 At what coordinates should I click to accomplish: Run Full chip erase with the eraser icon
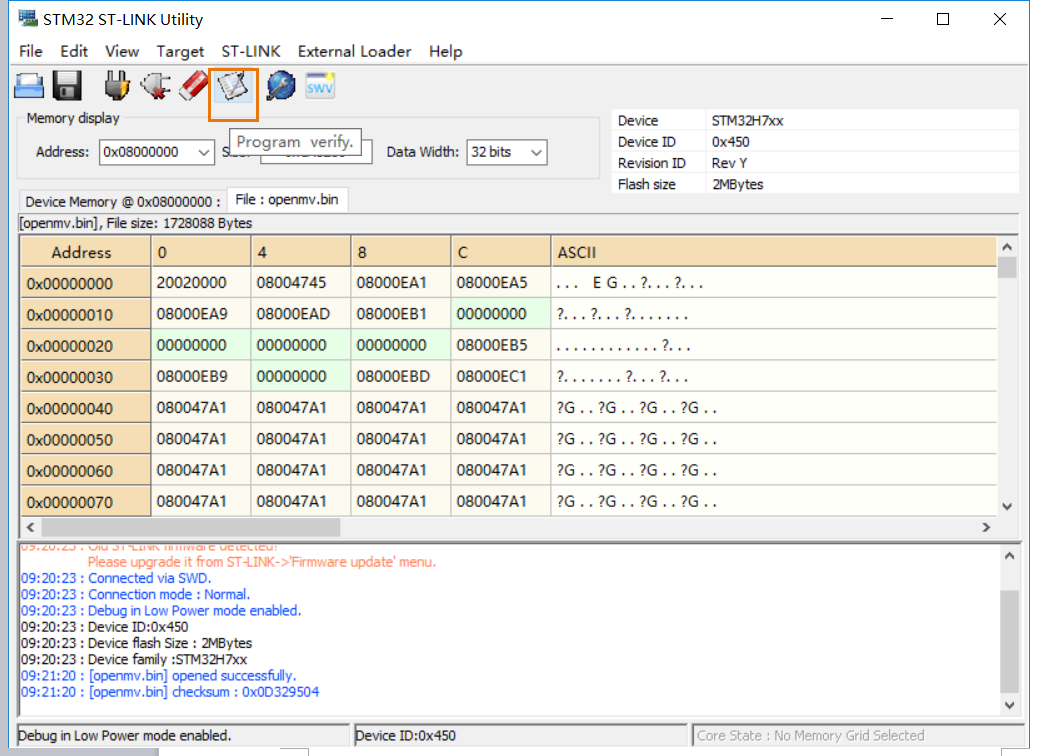tap(193, 86)
